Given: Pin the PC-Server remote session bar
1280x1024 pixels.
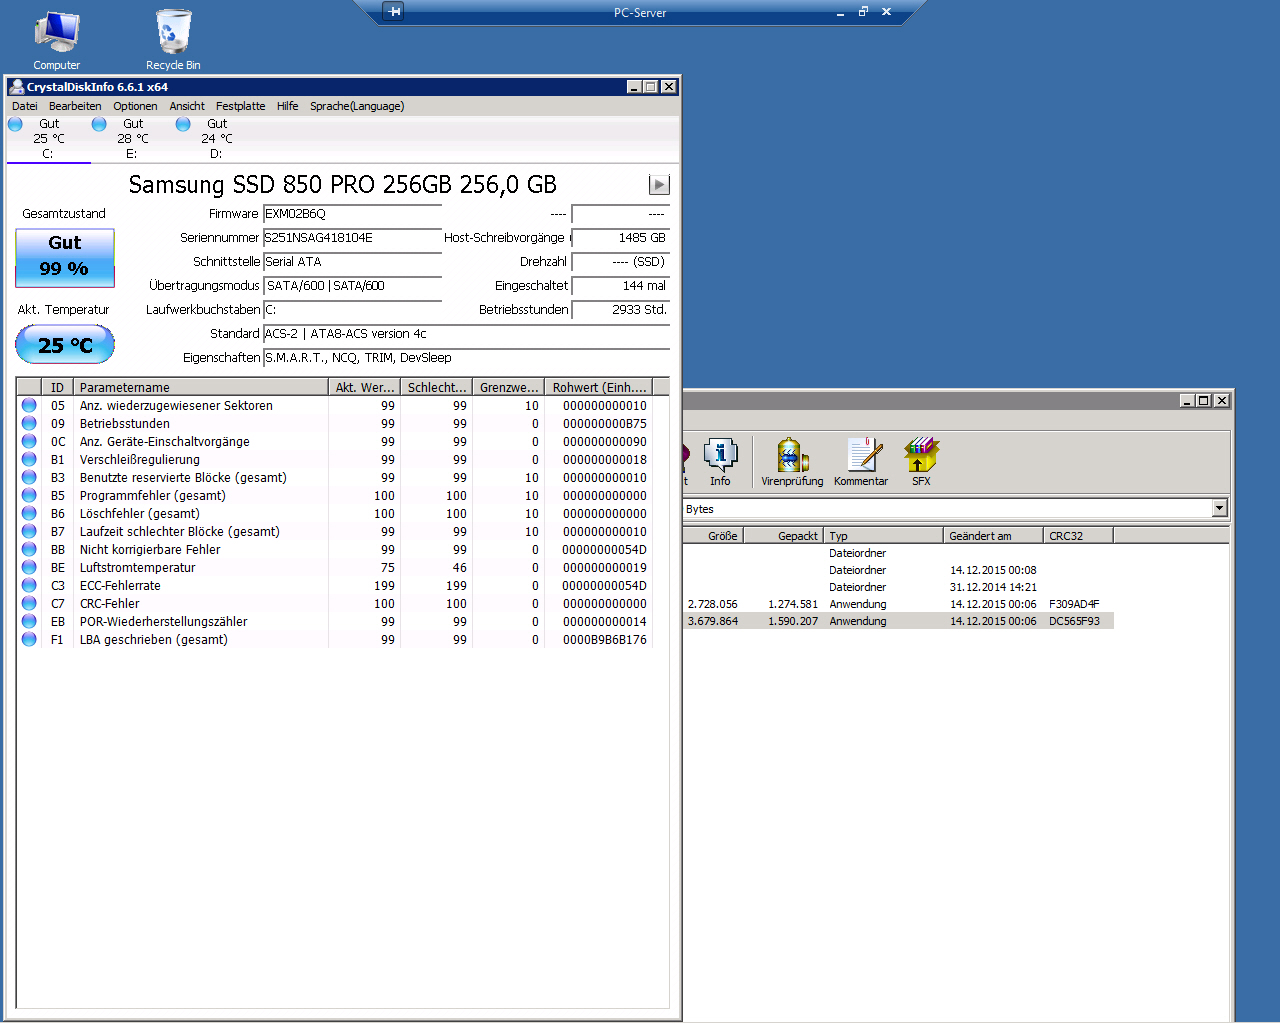Looking at the screenshot, I should [x=394, y=12].
